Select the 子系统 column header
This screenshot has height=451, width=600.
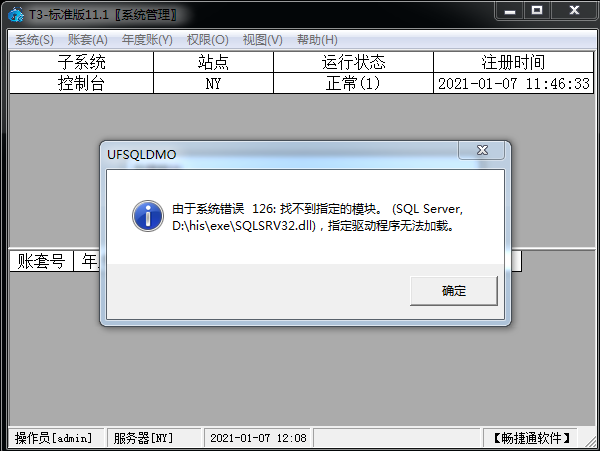(82, 62)
